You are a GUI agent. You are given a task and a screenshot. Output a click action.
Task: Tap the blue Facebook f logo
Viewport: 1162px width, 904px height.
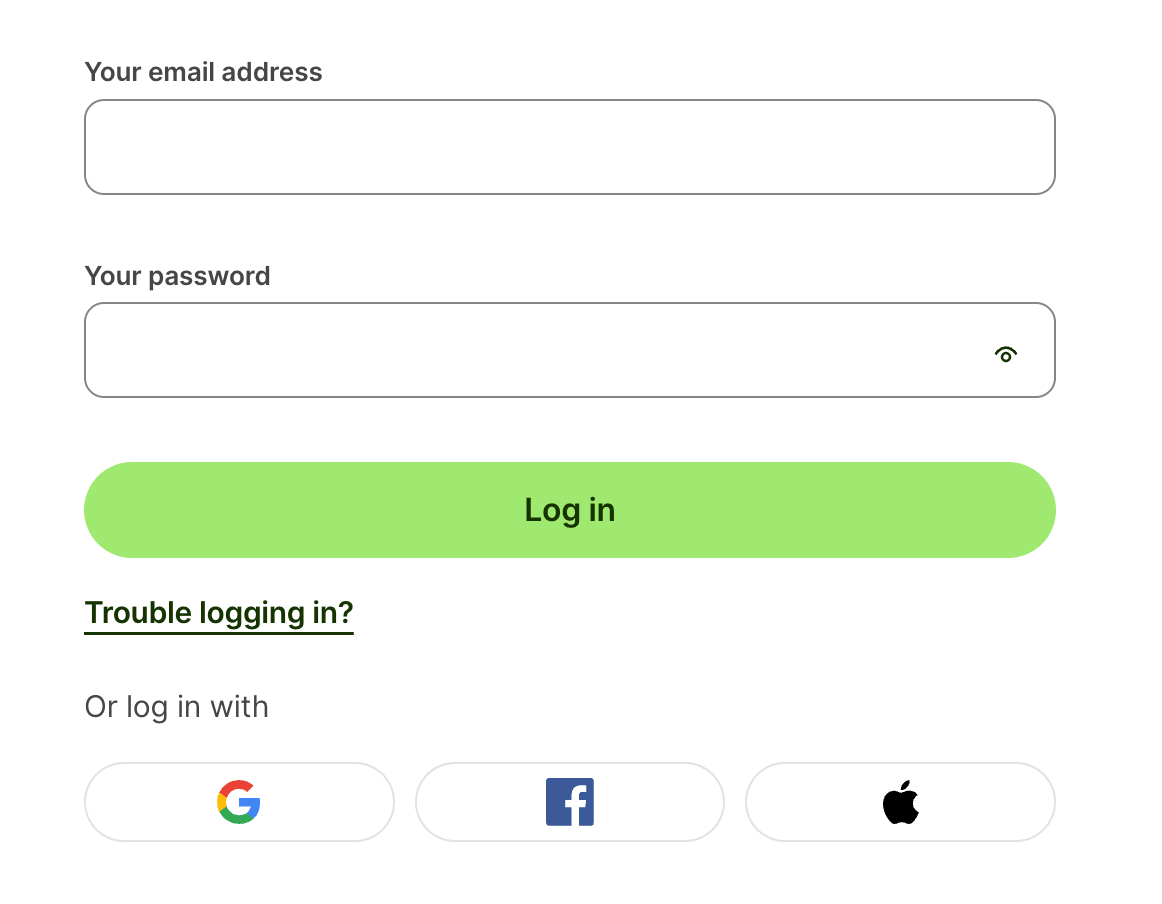[x=569, y=802]
